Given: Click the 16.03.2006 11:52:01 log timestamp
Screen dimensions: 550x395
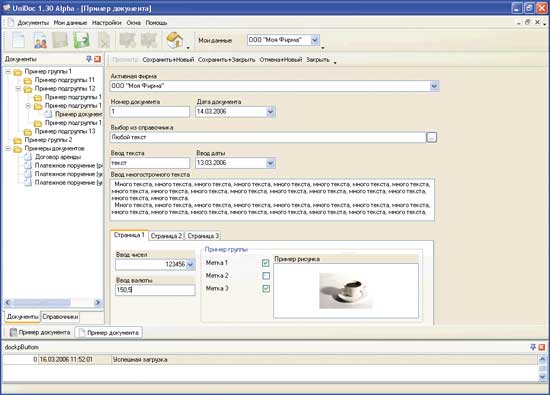Looking at the screenshot, I should (x=66, y=360).
